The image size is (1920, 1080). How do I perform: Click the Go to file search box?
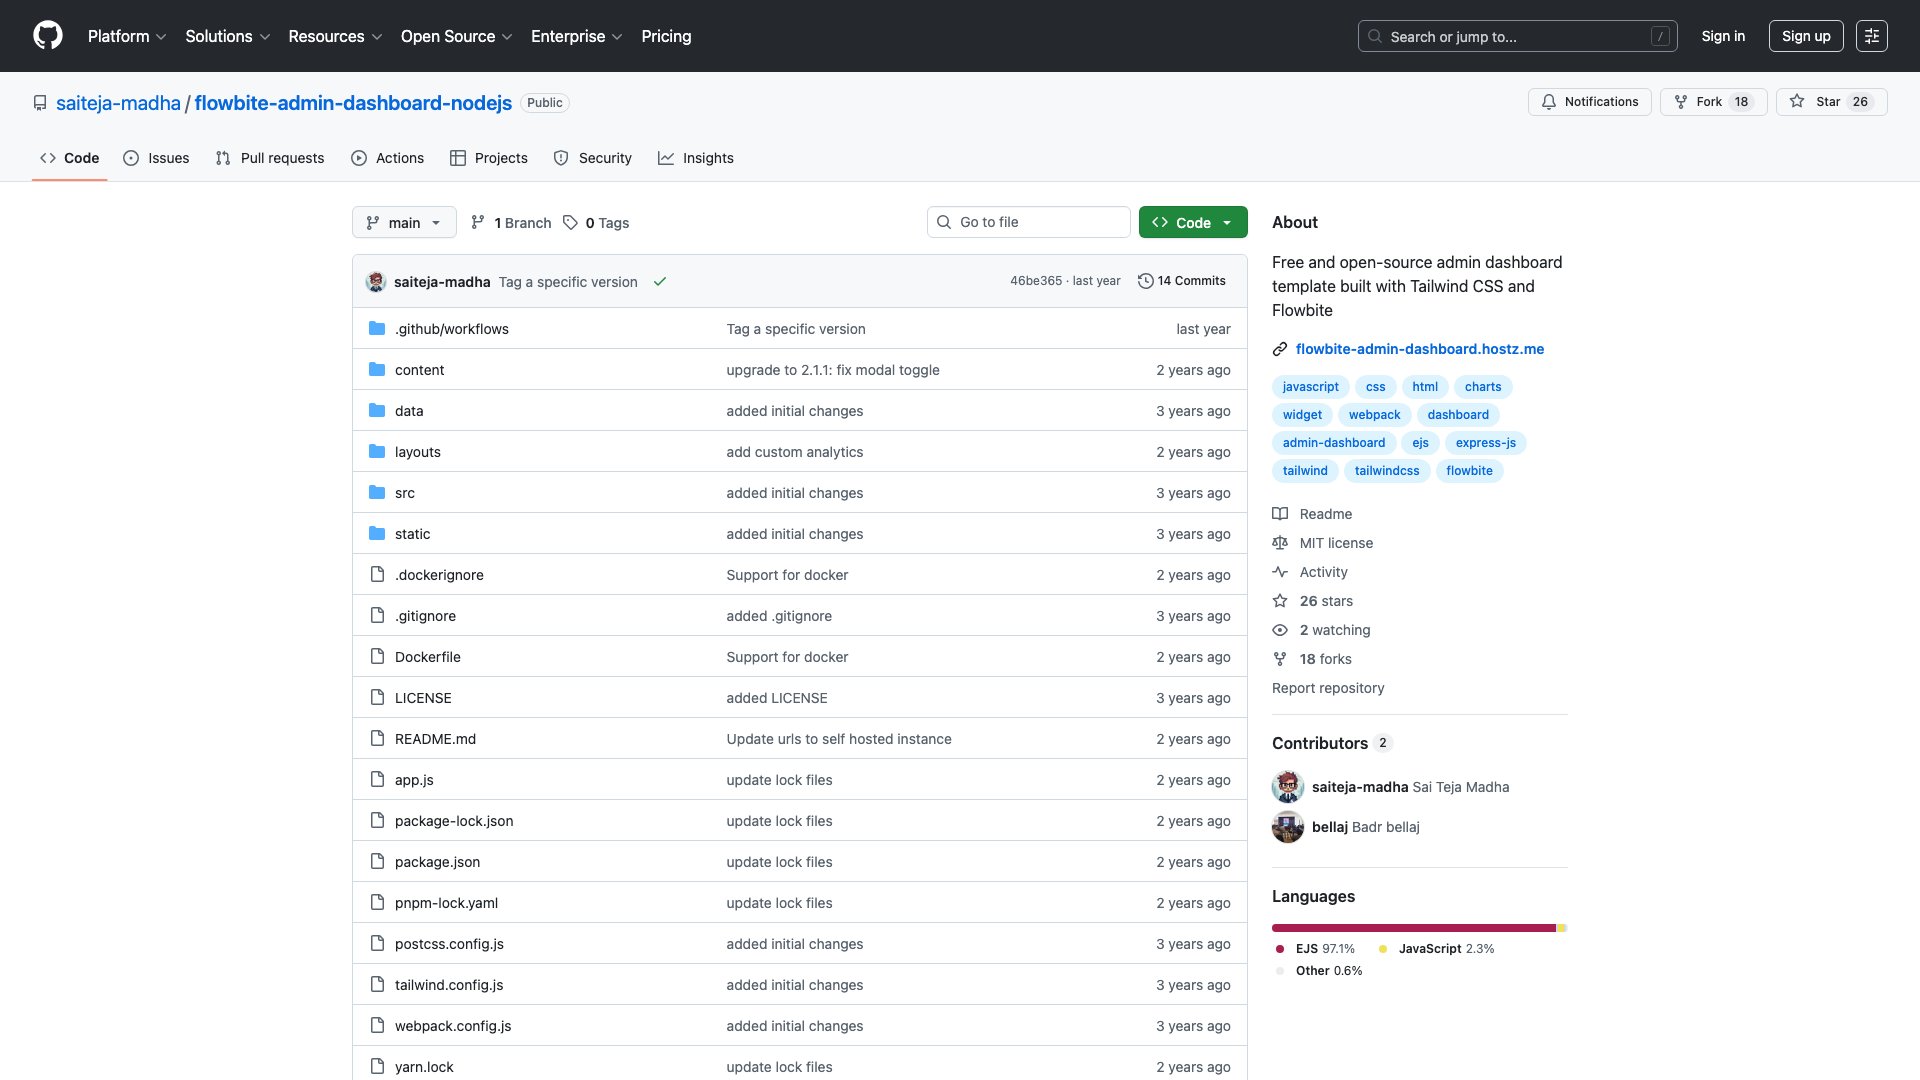pyautogui.click(x=1028, y=221)
